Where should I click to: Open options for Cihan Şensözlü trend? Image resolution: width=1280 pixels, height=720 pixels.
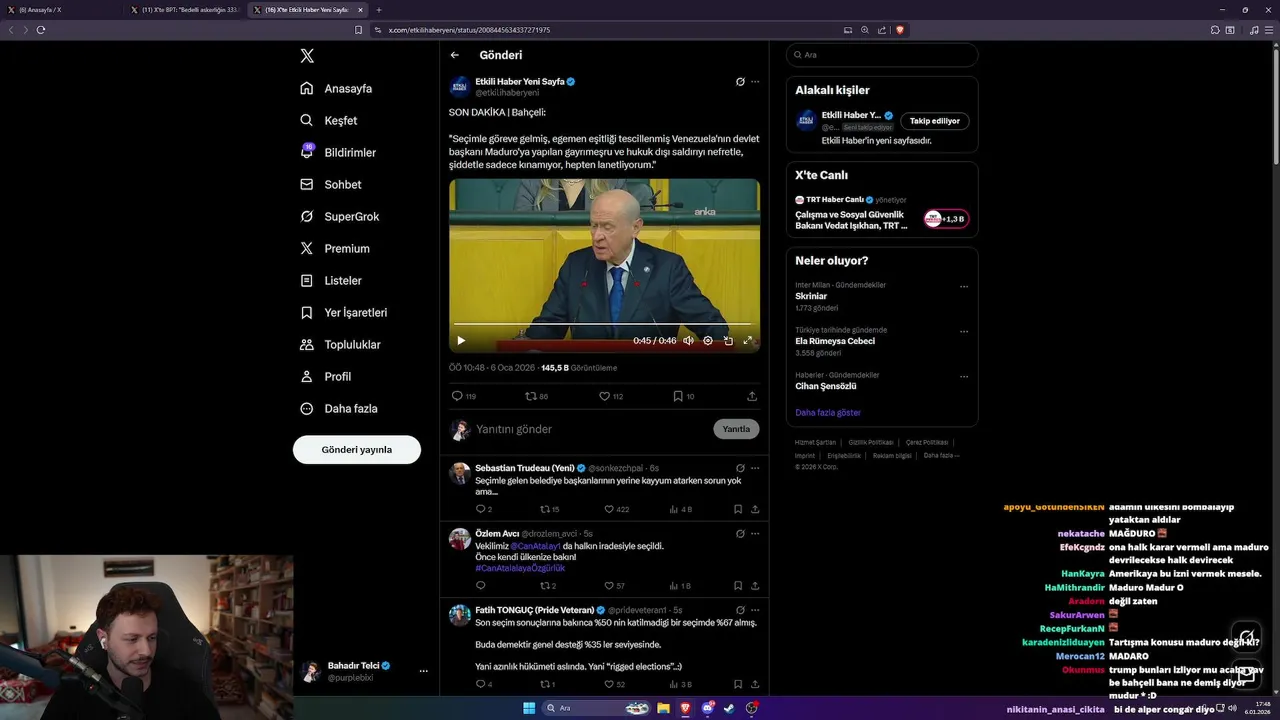click(x=964, y=376)
